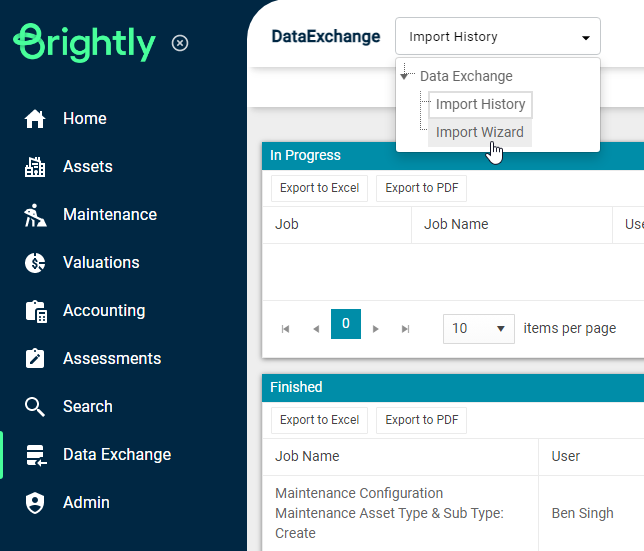Click the Search magnifier icon
The image size is (644, 551).
pyautogui.click(x=35, y=407)
